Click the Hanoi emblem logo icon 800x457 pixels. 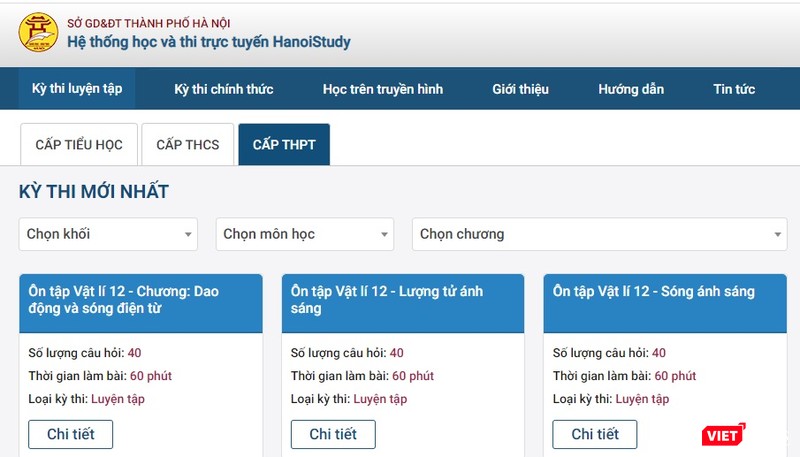[x=39, y=32]
